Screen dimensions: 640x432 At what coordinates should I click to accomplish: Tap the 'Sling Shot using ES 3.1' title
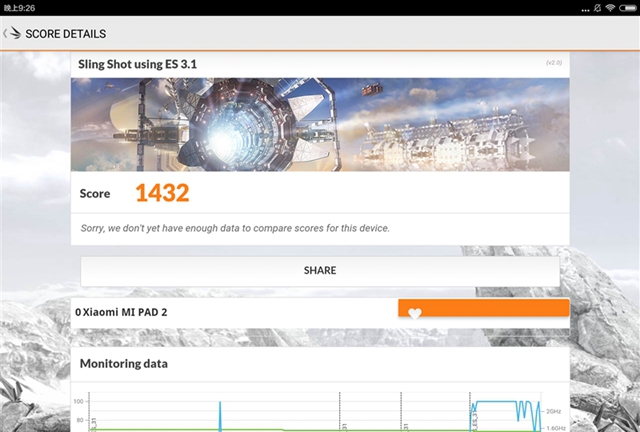pos(138,65)
